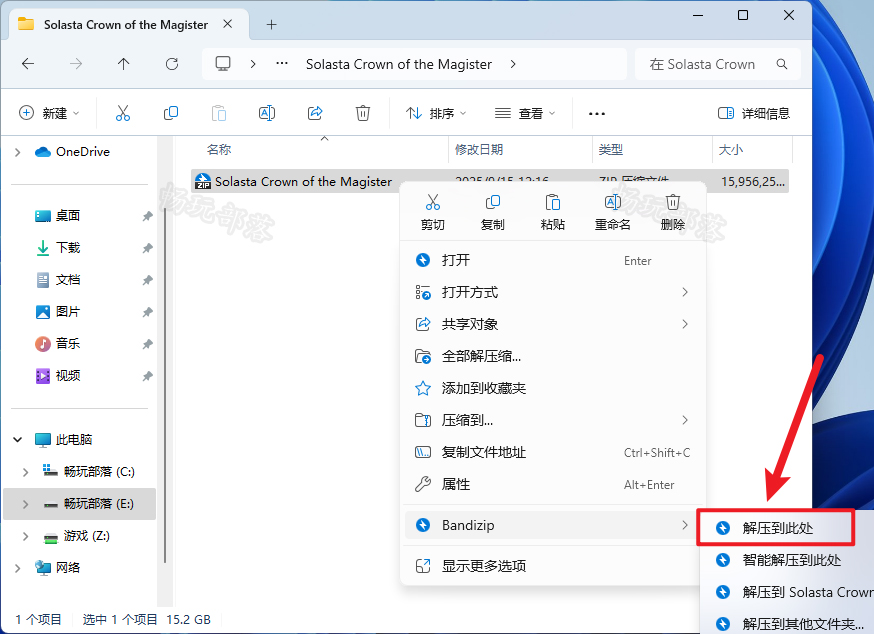Open the 排序 dropdown
Viewport: 874px width, 634px height.
click(x=436, y=113)
